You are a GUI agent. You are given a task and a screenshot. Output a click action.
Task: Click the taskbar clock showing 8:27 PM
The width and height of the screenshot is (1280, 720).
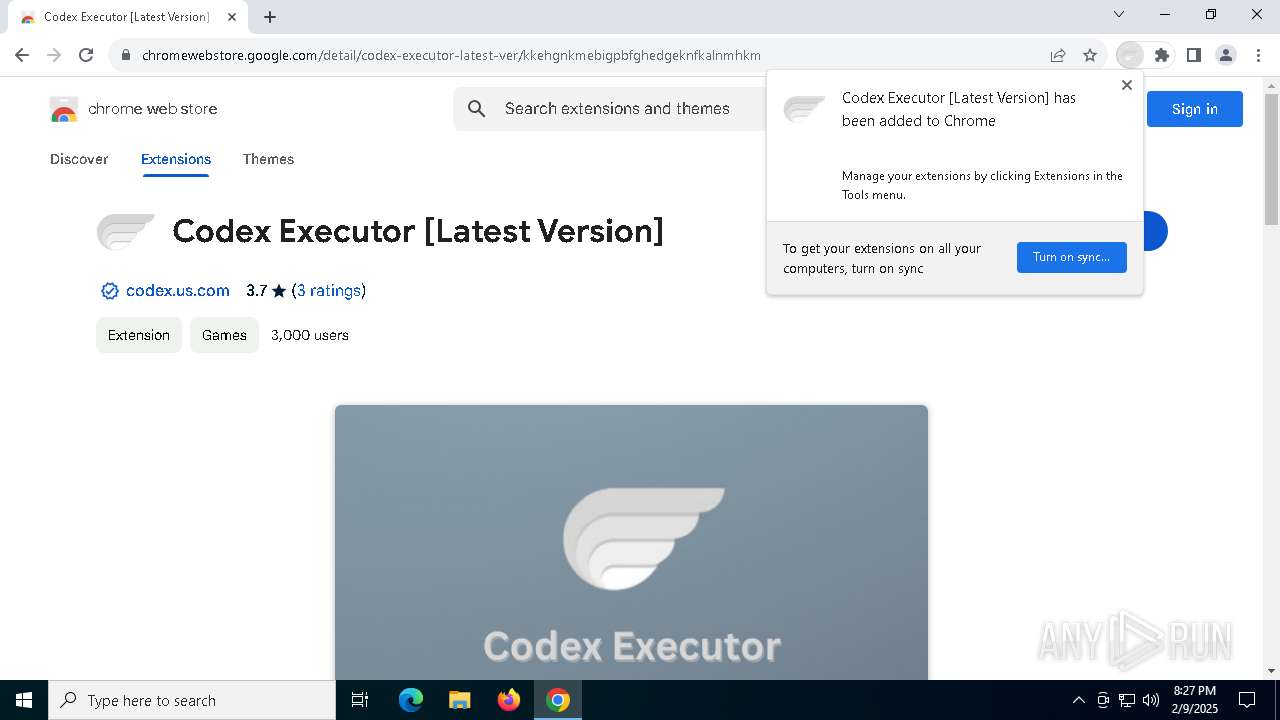click(1195, 700)
